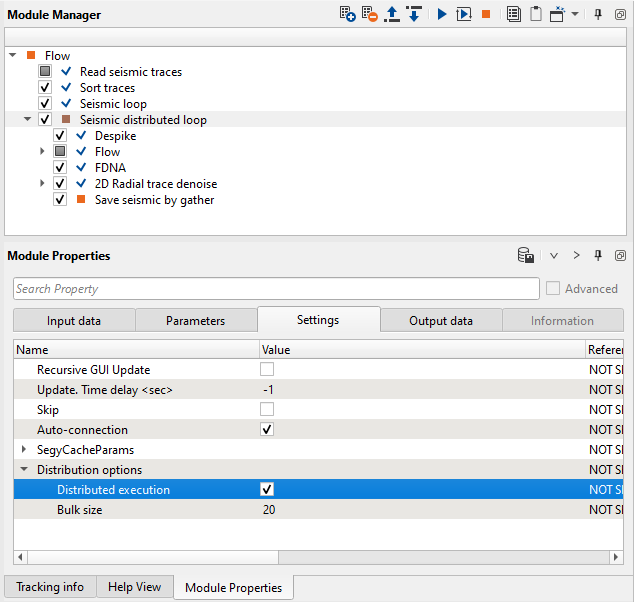This screenshot has width=634, height=602.
Task: Toggle the Despike module checkbox
Action: (61, 136)
